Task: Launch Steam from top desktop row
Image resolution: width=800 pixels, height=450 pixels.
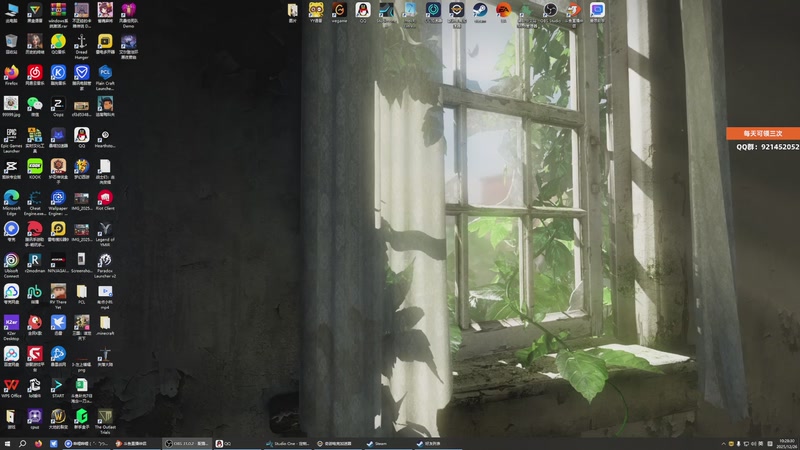Action: [480, 12]
